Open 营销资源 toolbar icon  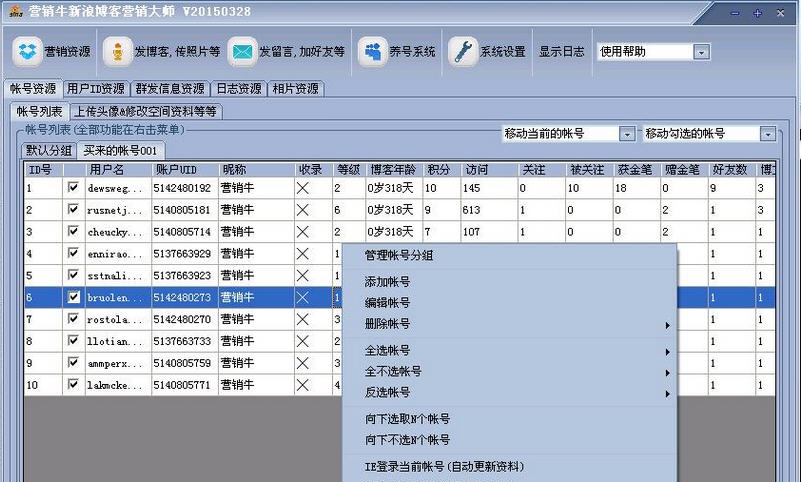(x=27, y=52)
